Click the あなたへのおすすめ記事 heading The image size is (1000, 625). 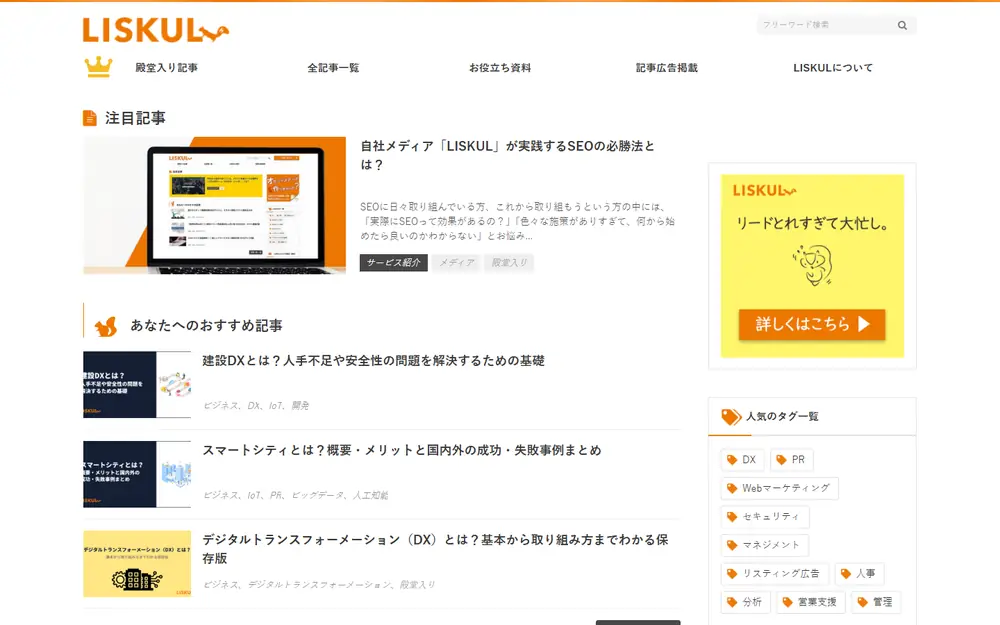(x=206, y=326)
